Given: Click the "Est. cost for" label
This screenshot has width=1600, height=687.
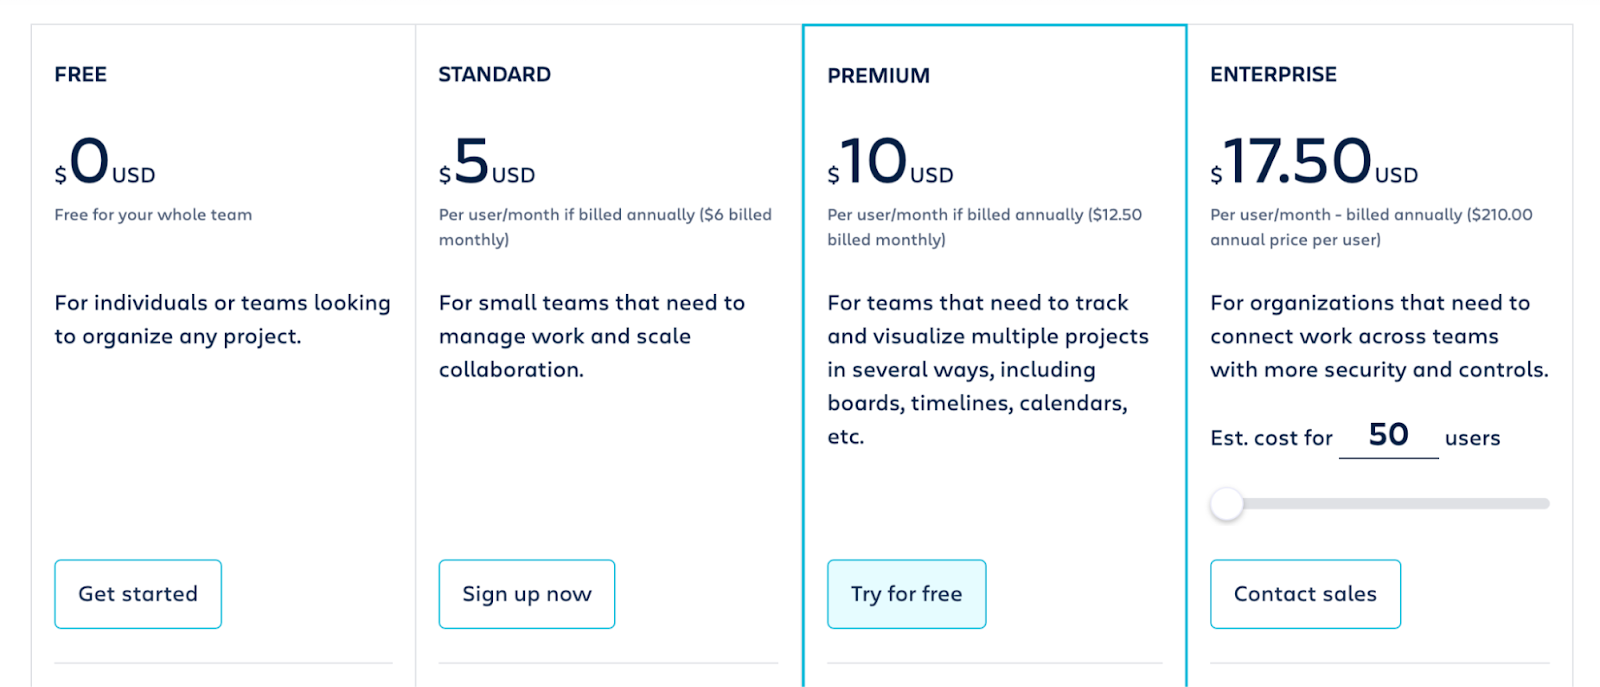Looking at the screenshot, I should (1271, 438).
